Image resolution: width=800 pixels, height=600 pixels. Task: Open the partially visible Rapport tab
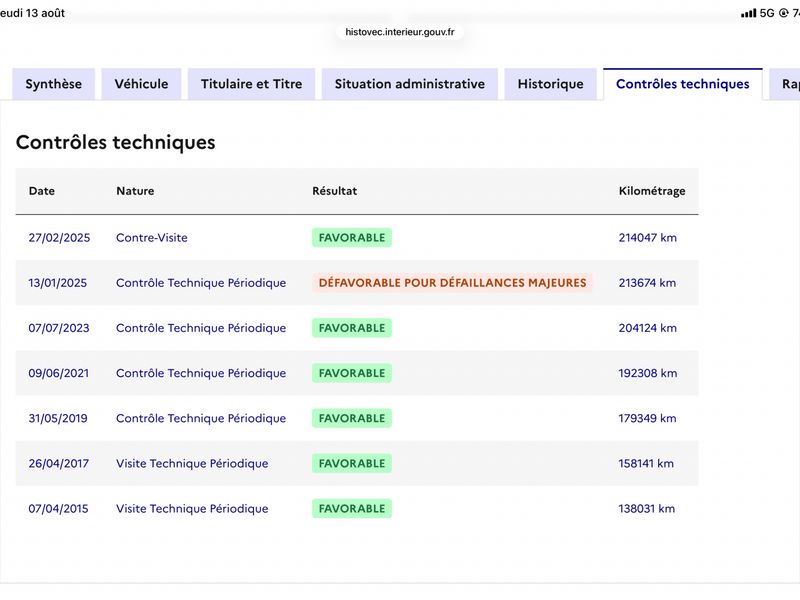785,84
